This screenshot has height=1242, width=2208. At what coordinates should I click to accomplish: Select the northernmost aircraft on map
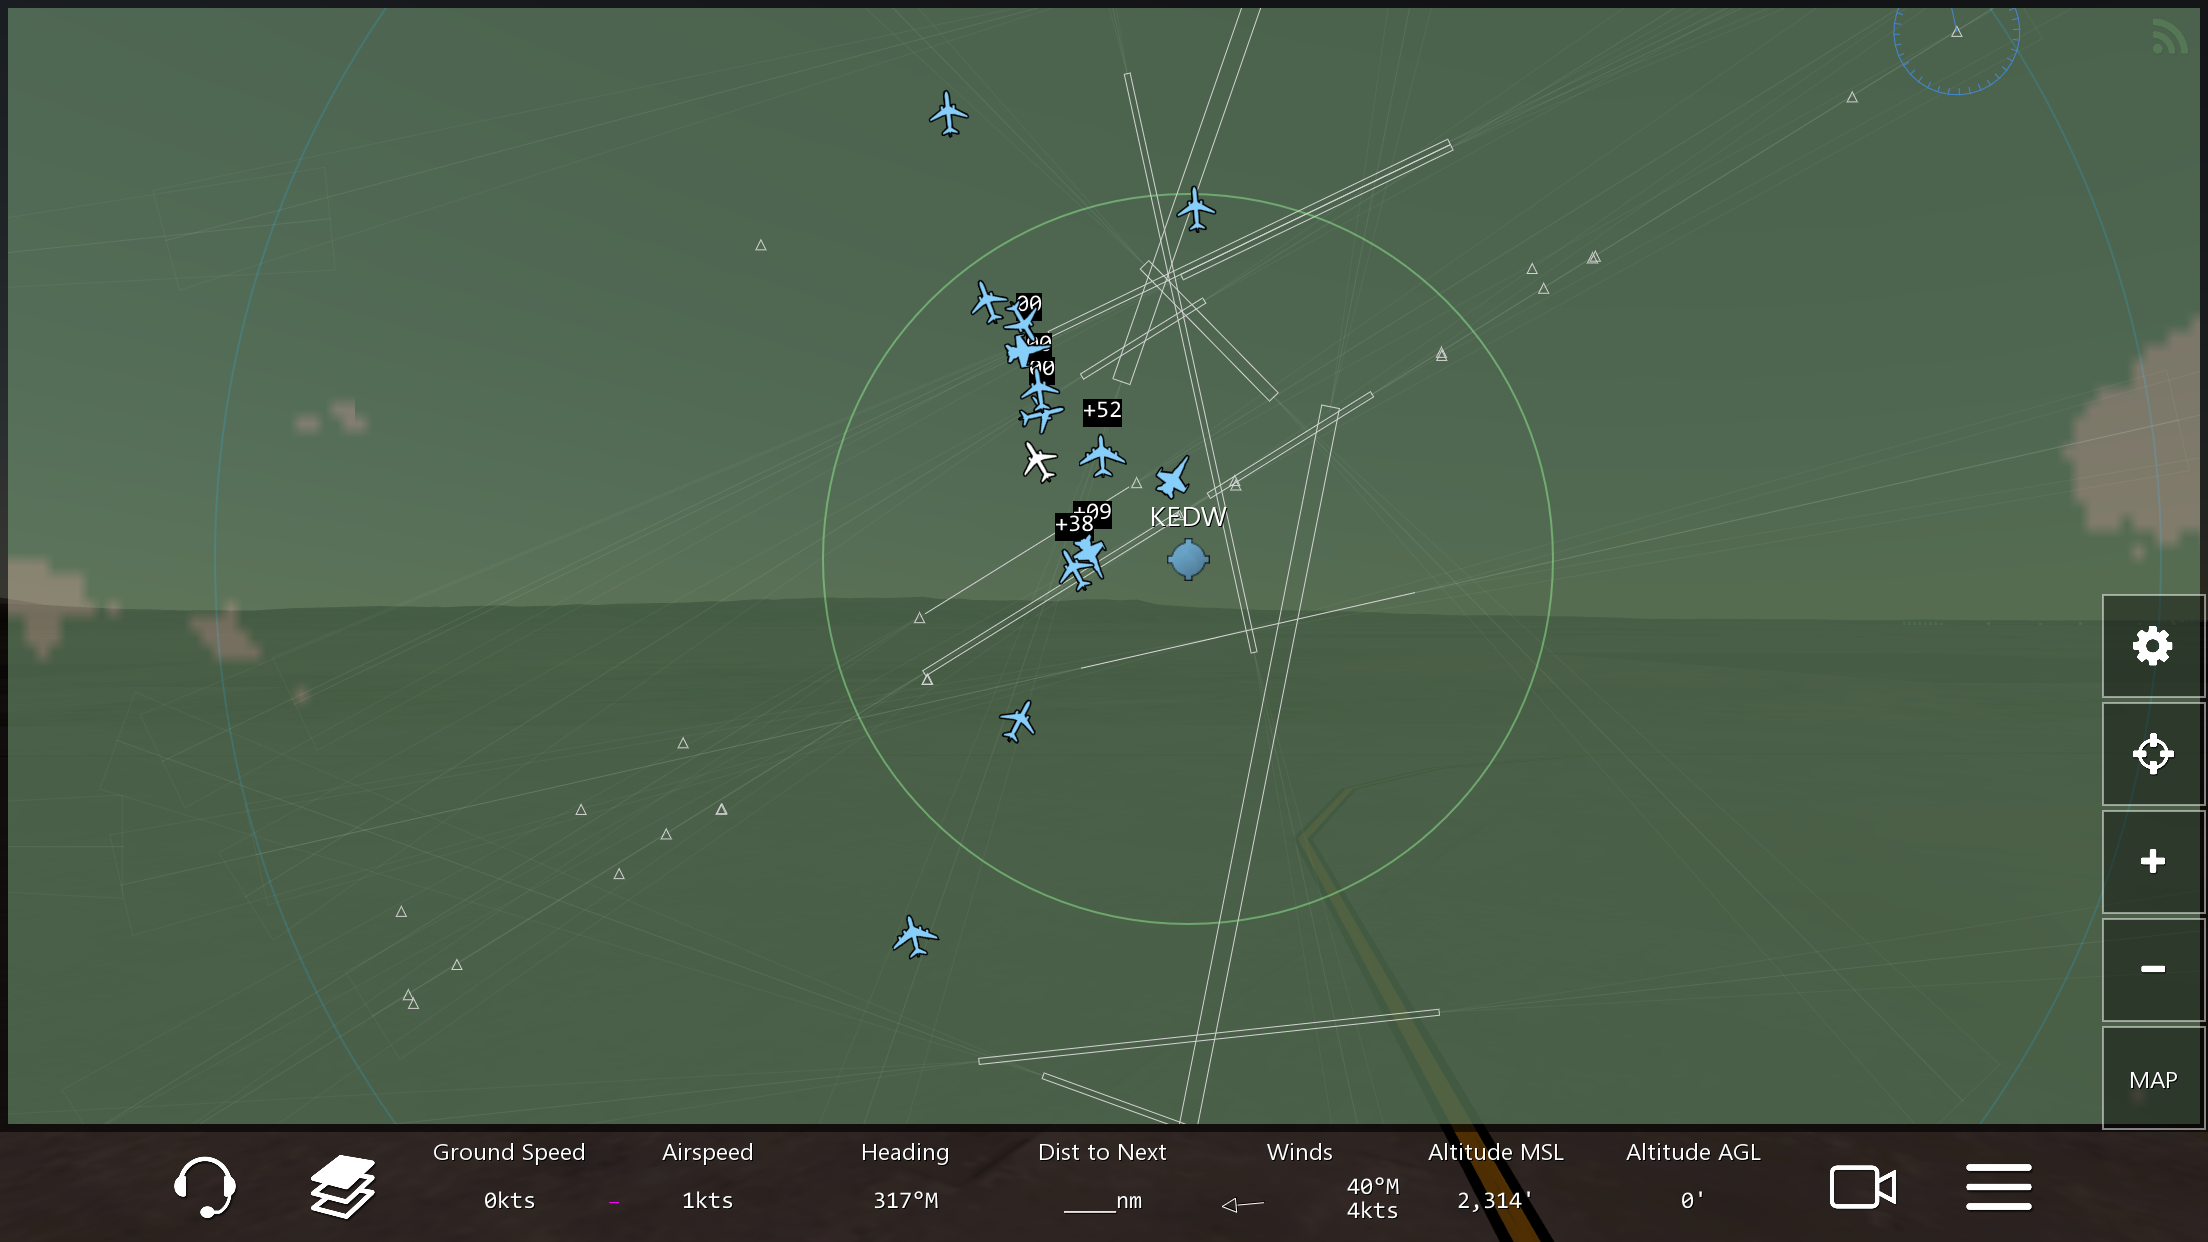(x=948, y=114)
